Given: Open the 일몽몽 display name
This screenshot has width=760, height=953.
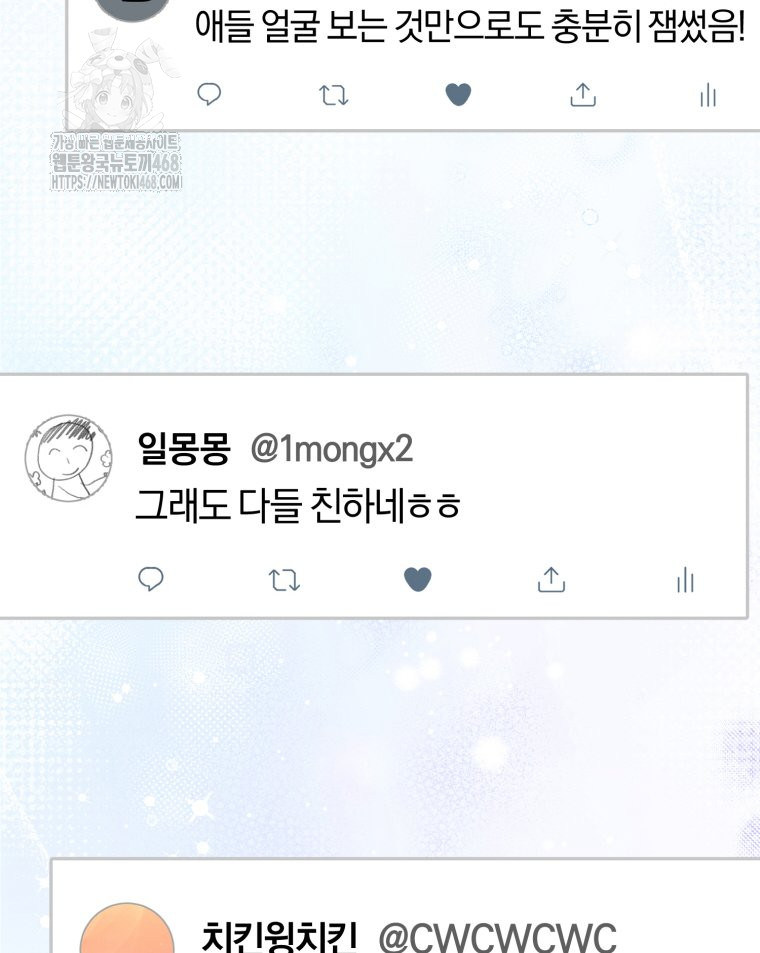Looking at the screenshot, I should (x=184, y=449).
